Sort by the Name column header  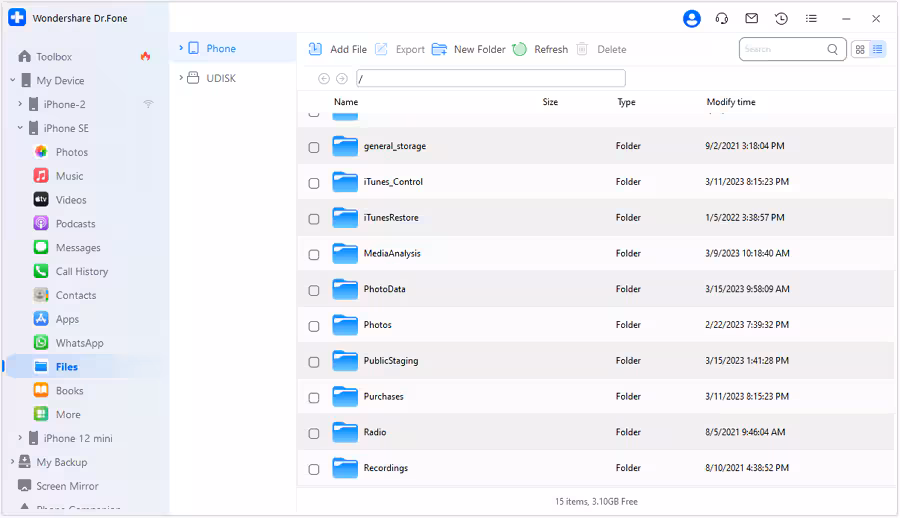tap(346, 102)
